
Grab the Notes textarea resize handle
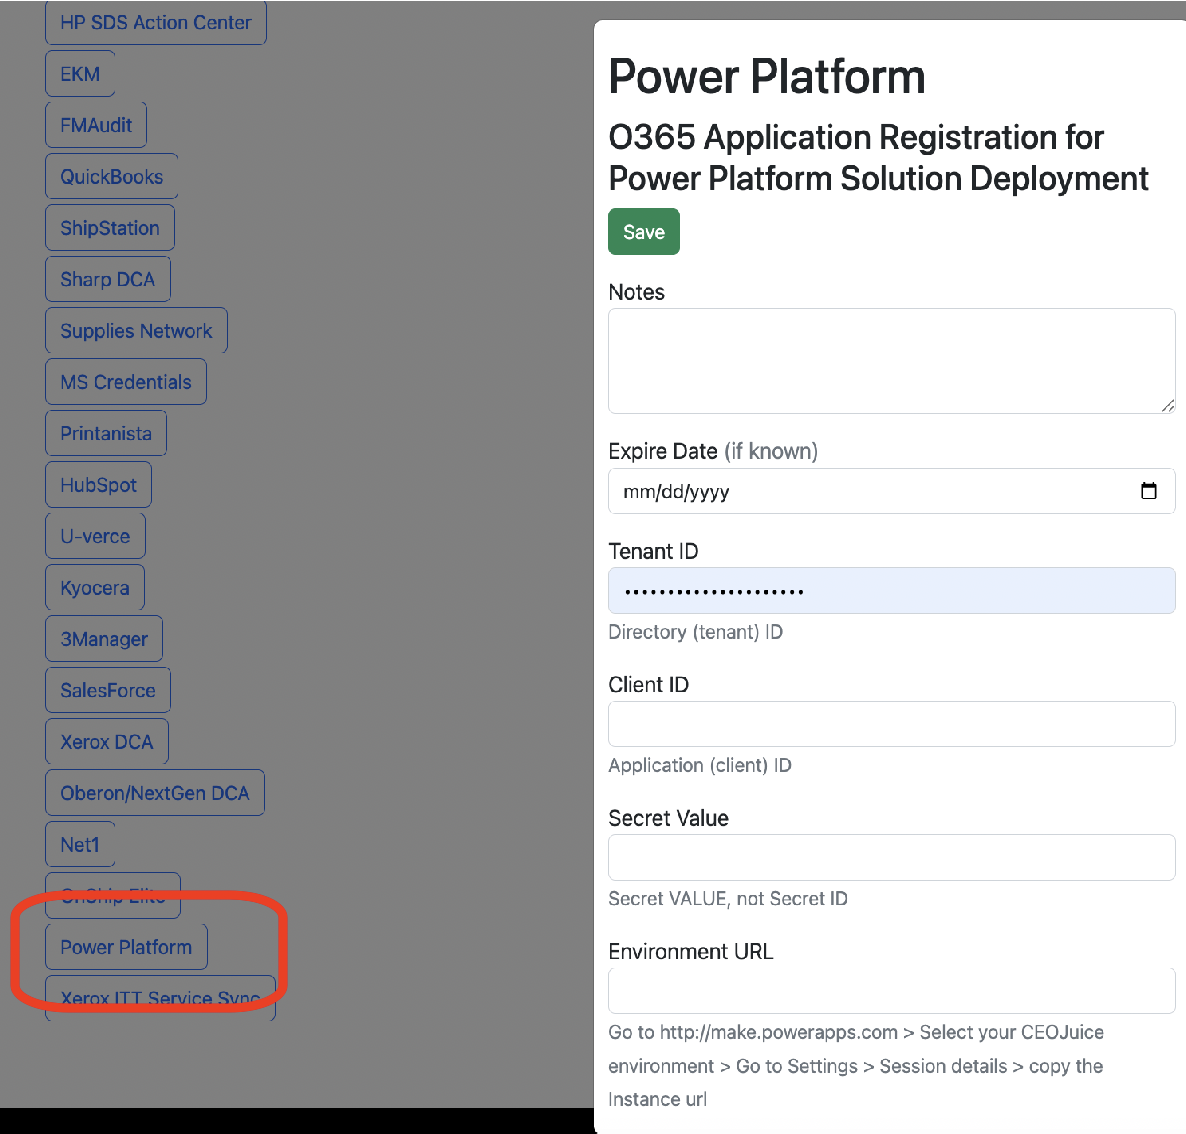[x=1168, y=406]
